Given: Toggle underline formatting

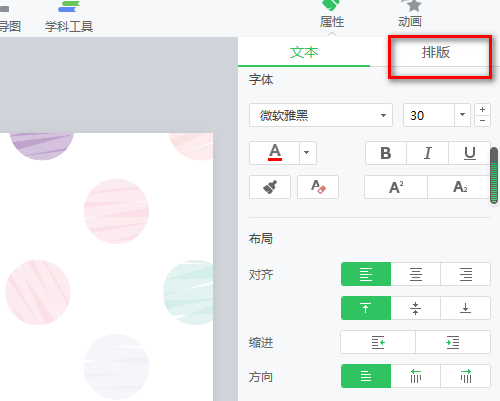Looking at the screenshot, I should 469,153.
